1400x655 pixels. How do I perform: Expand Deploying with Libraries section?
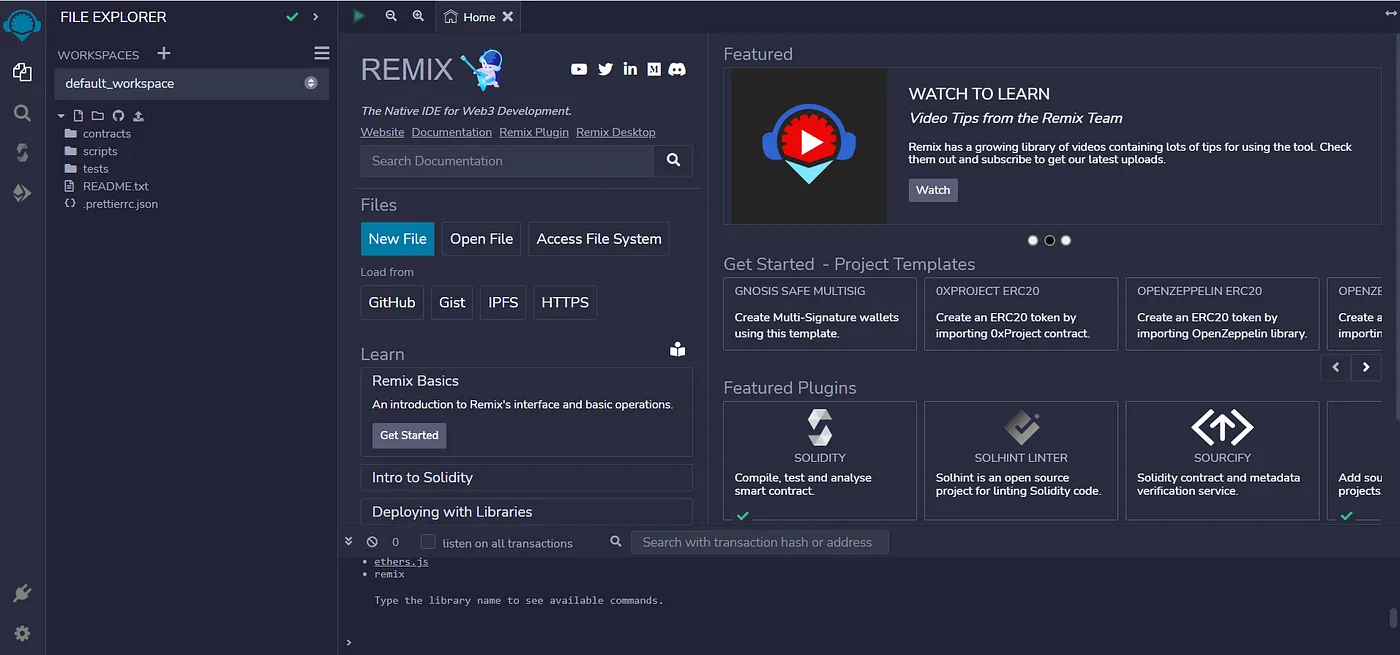pos(527,511)
